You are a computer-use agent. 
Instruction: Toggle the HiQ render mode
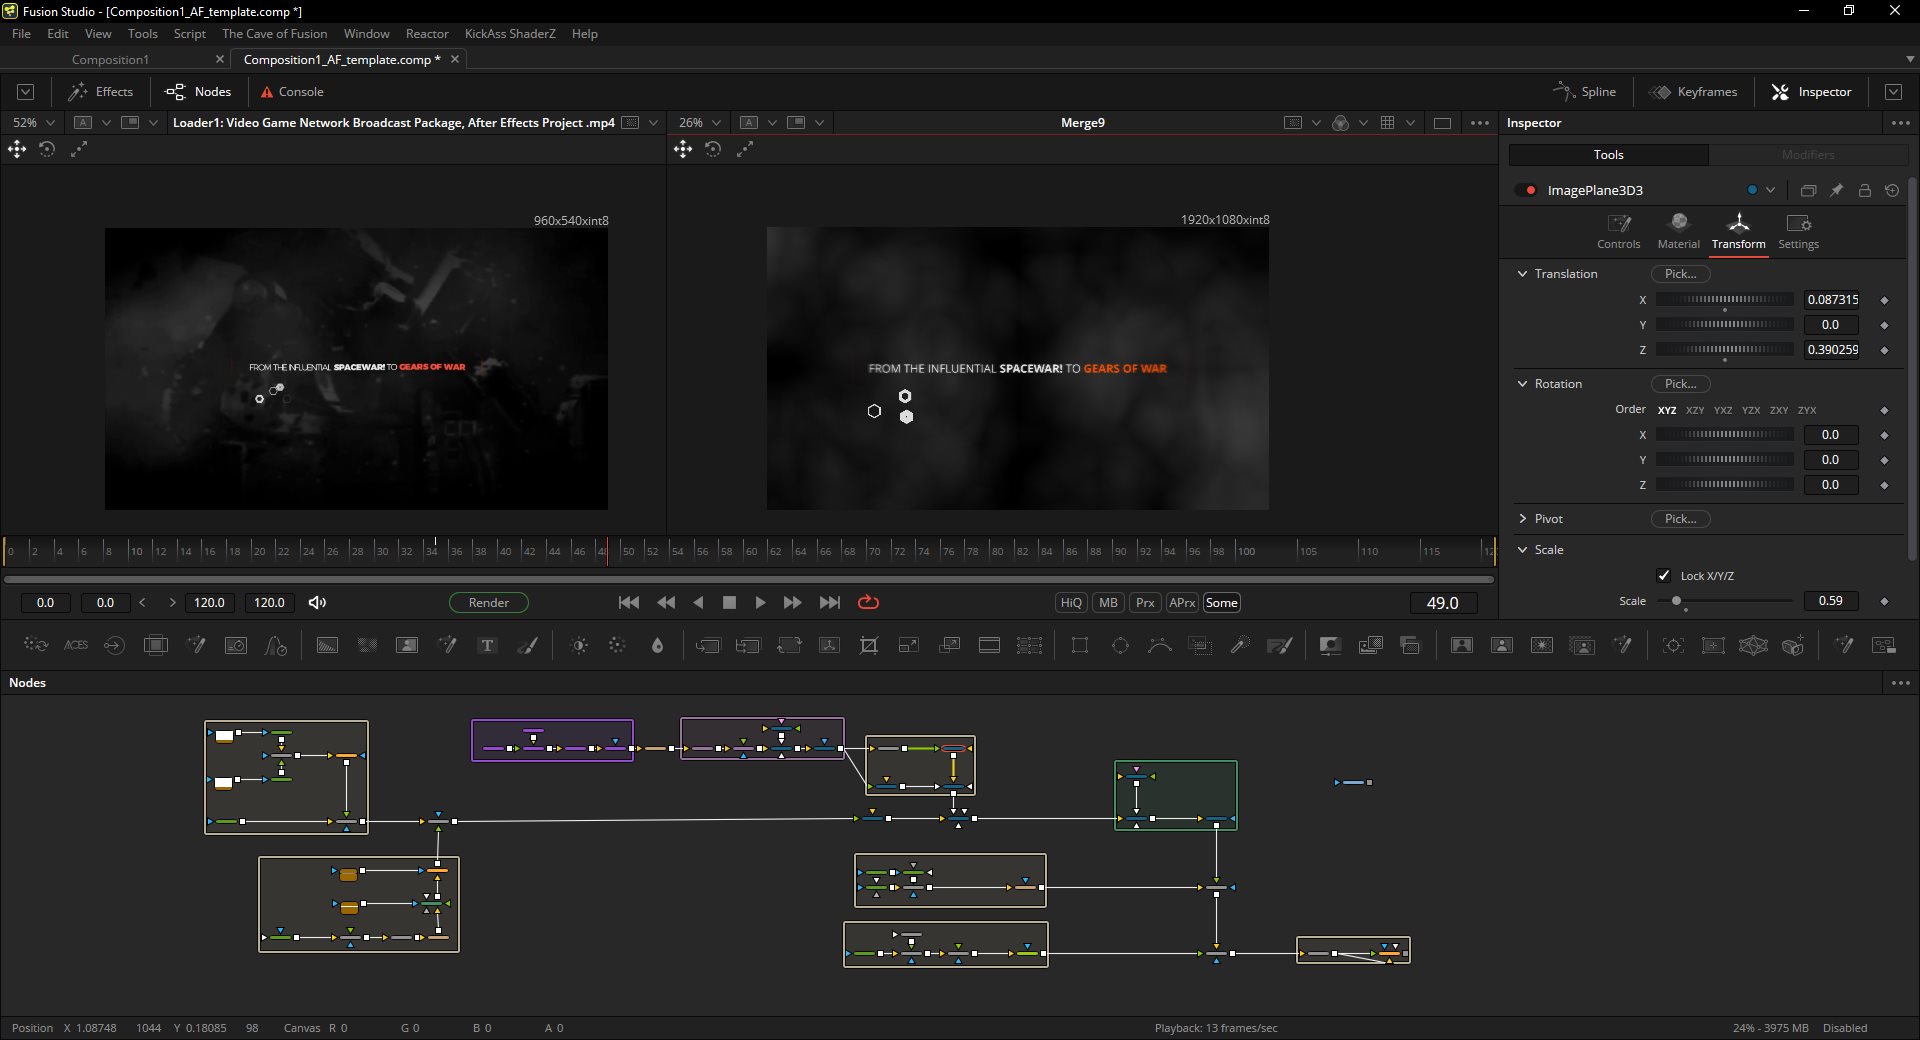point(1071,602)
